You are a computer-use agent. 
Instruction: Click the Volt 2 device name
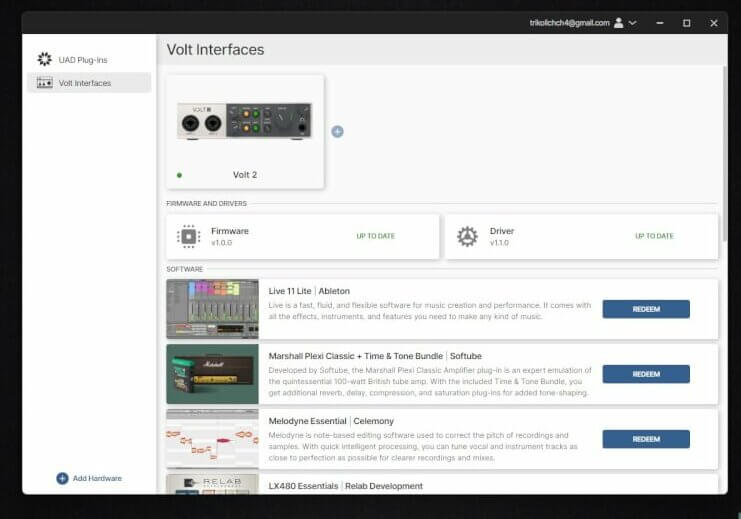(x=245, y=175)
